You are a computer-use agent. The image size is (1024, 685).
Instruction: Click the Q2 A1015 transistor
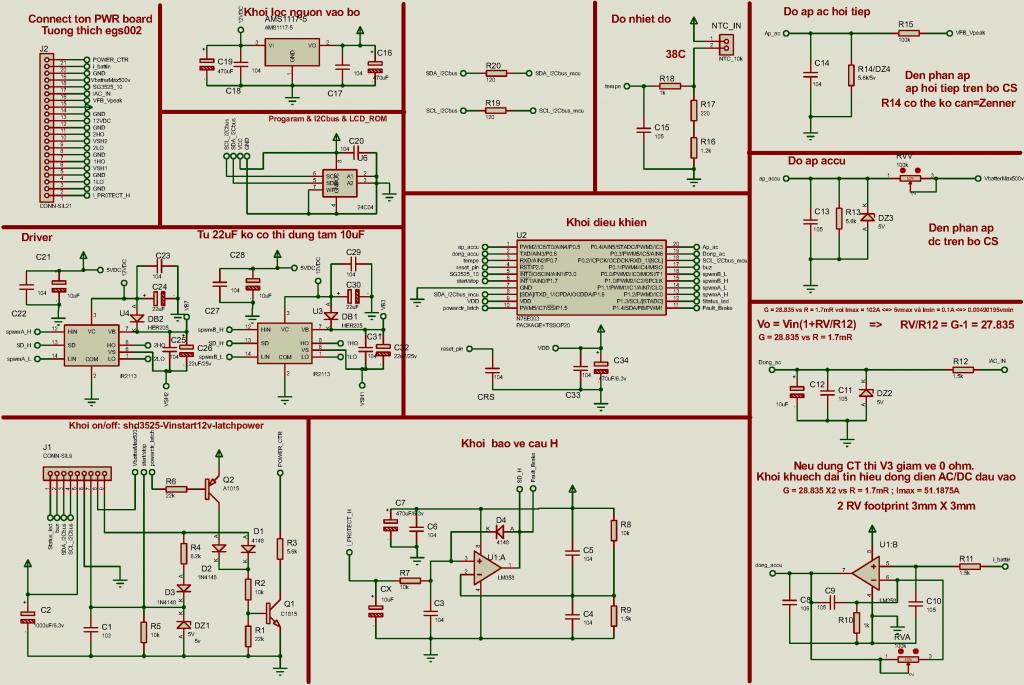[x=212, y=487]
